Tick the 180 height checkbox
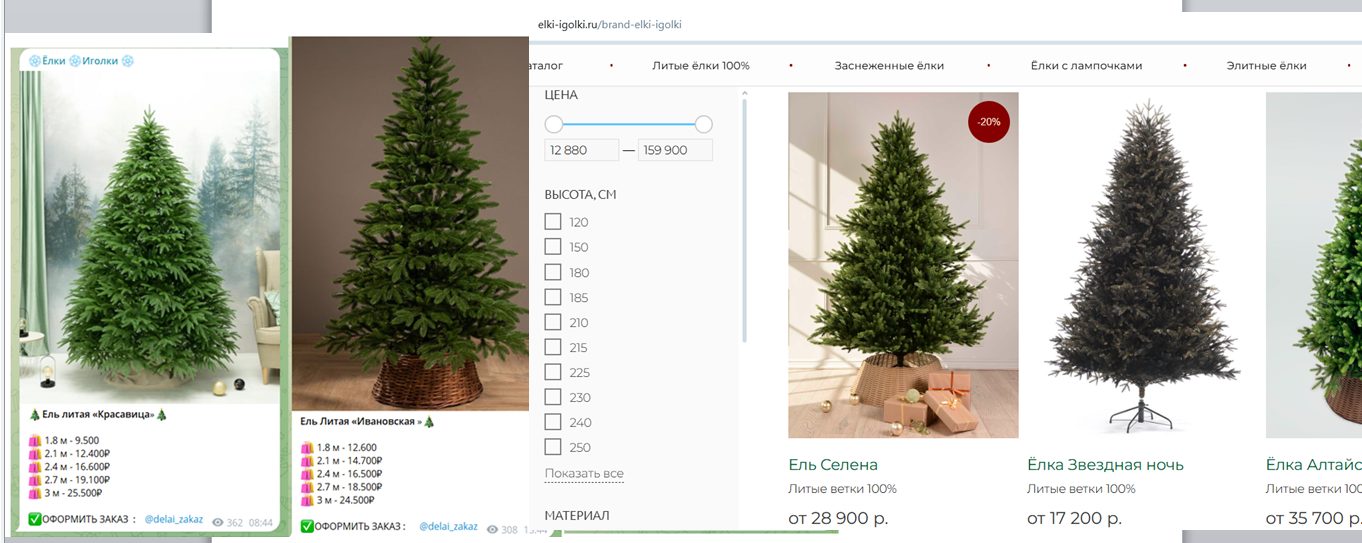 point(553,272)
